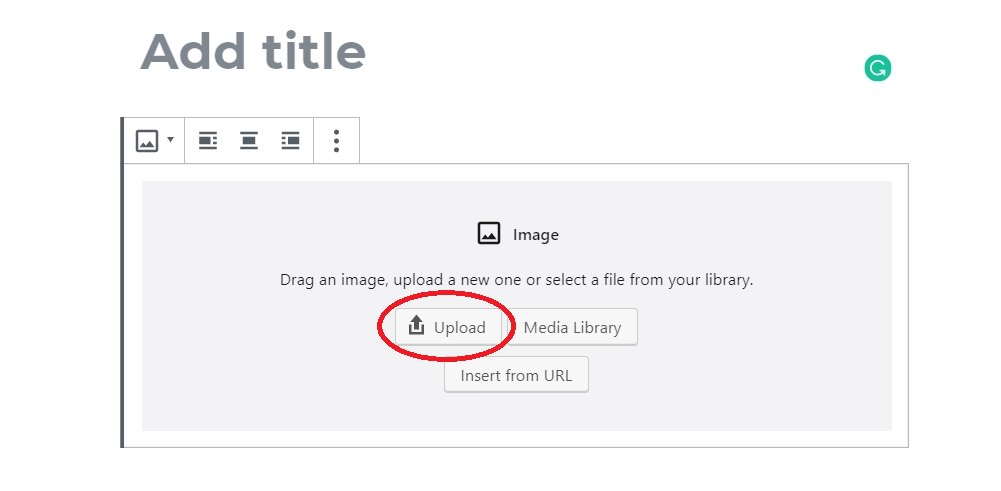
Task: Open the three-dot more options menu
Action: pos(336,141)
